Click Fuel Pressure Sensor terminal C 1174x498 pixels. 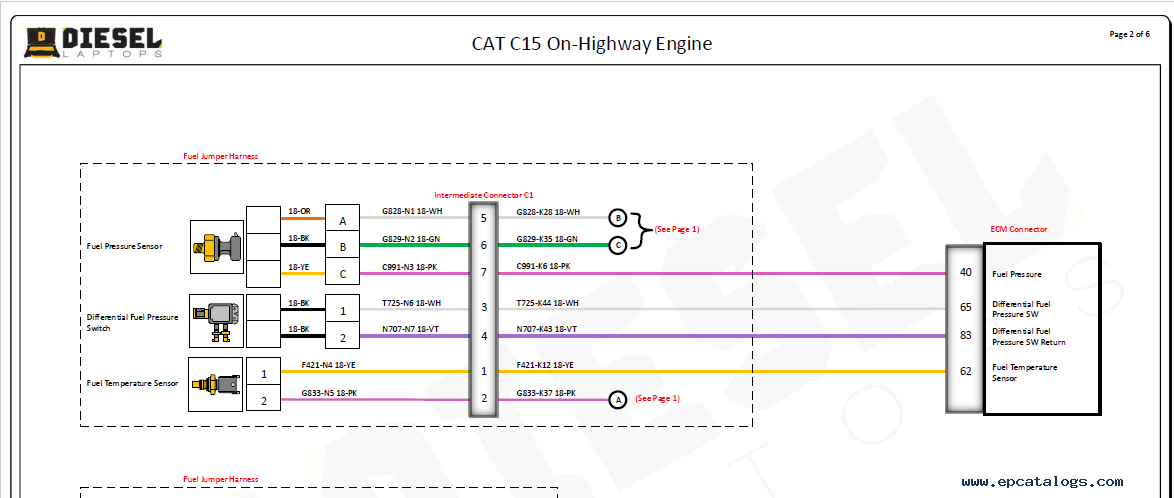343,274
